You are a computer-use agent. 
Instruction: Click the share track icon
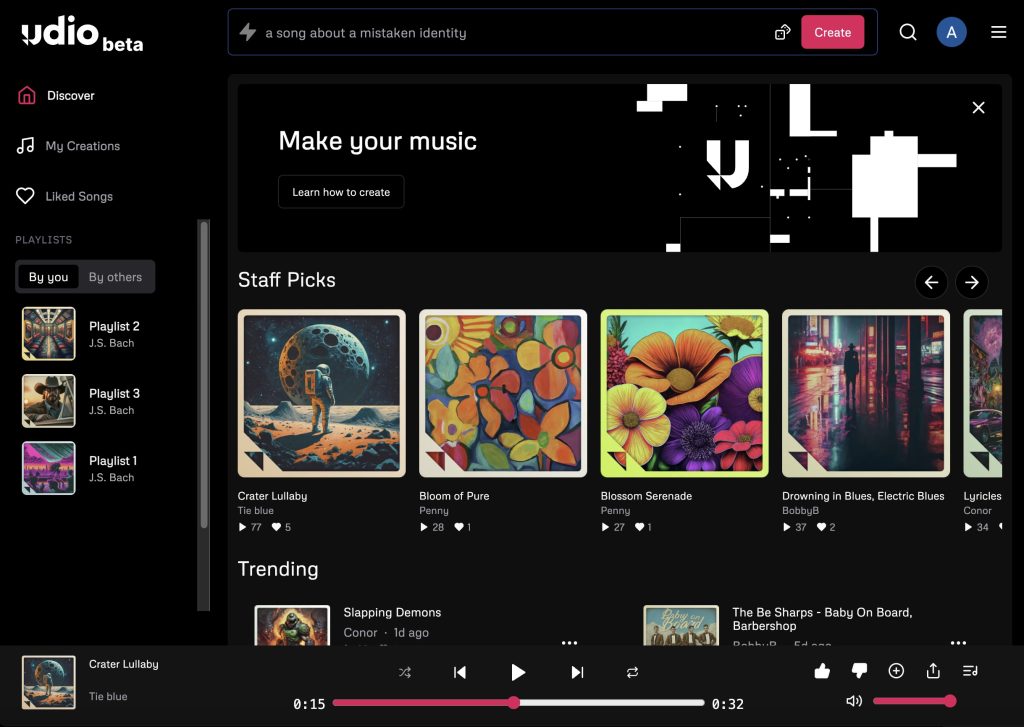[x=933, y=671]
